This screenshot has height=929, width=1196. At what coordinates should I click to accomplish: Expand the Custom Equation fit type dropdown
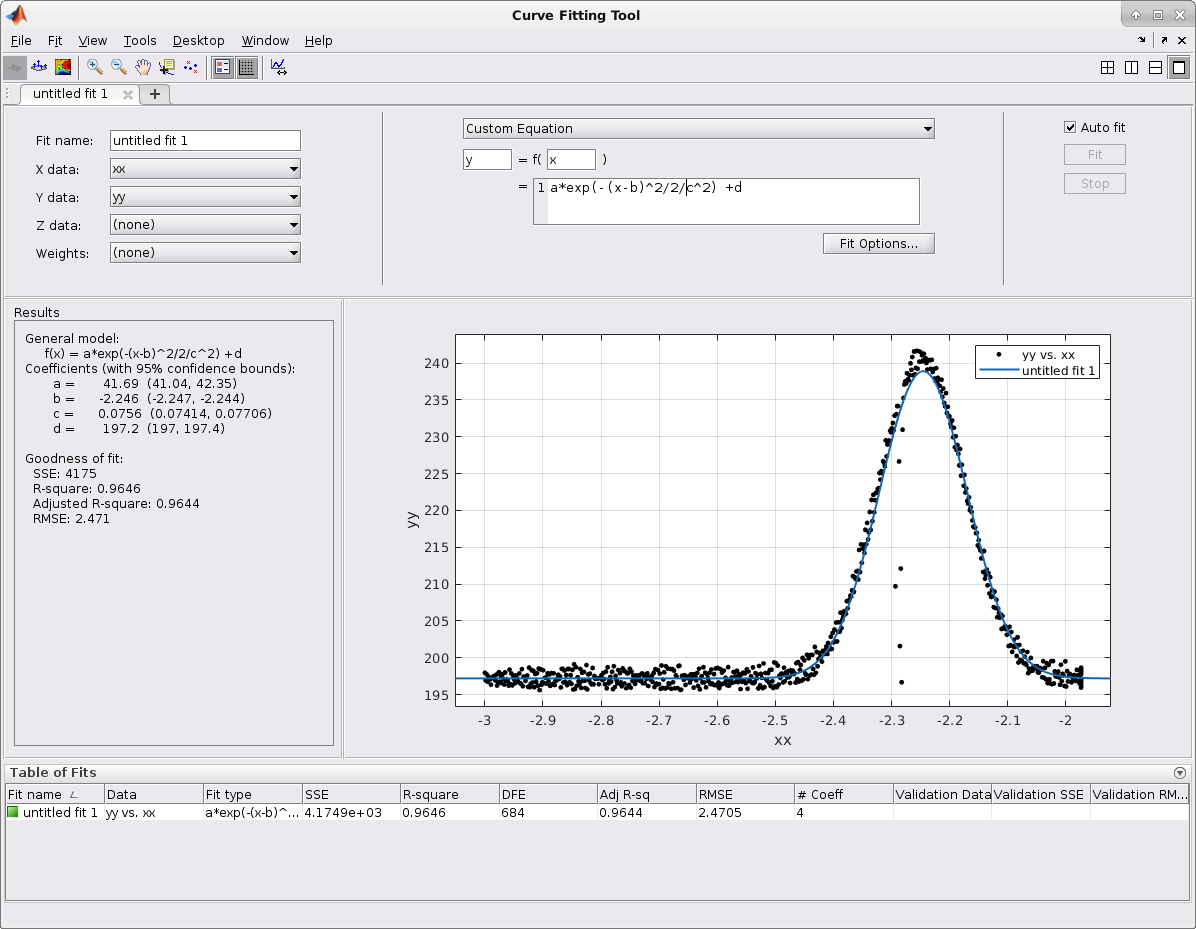point(698,129)
